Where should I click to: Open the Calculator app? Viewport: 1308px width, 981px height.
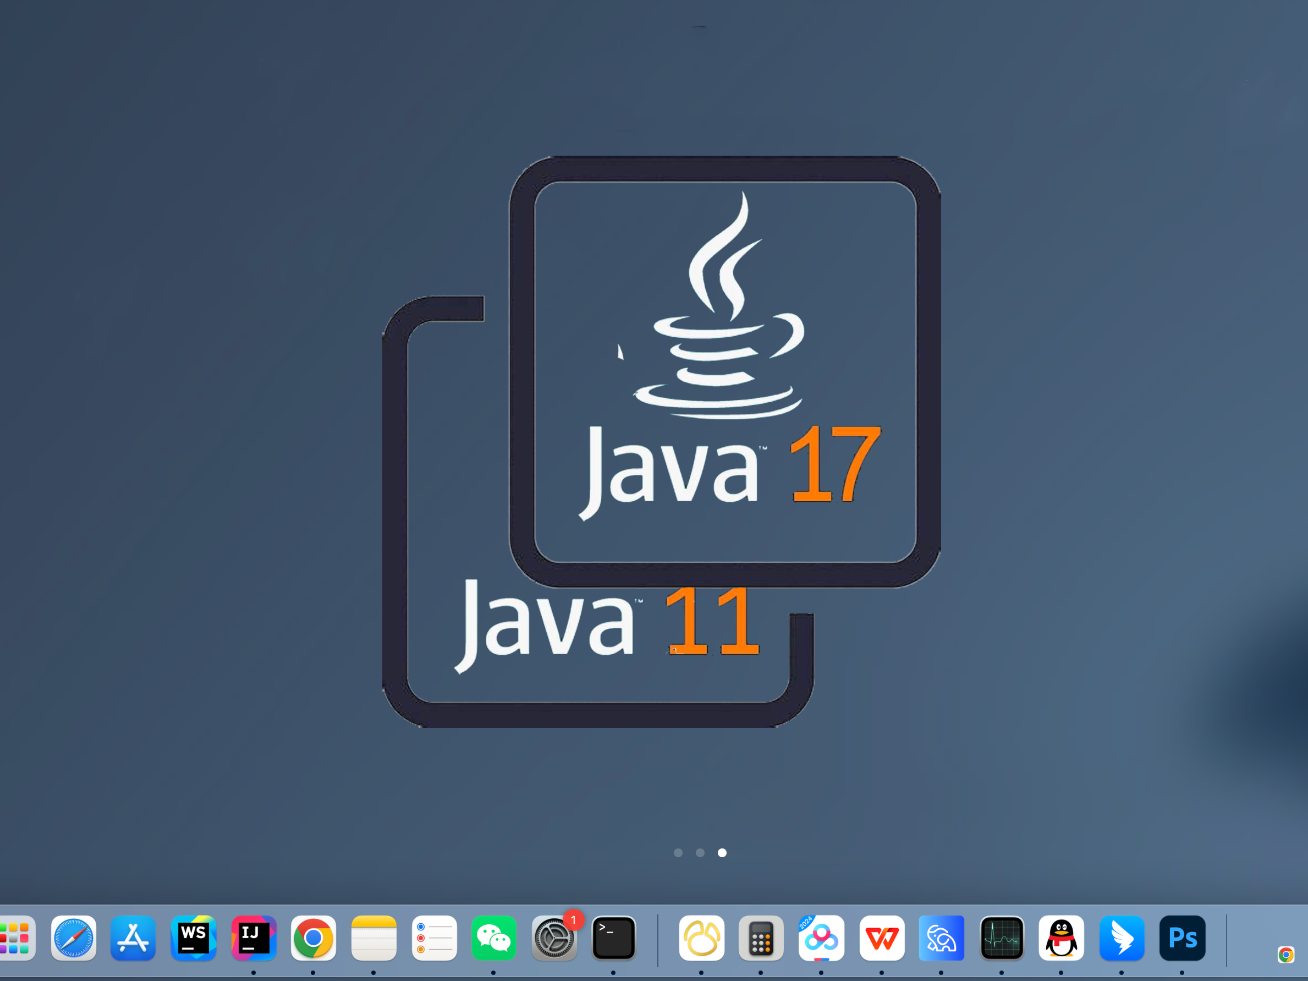coord(761,938)
